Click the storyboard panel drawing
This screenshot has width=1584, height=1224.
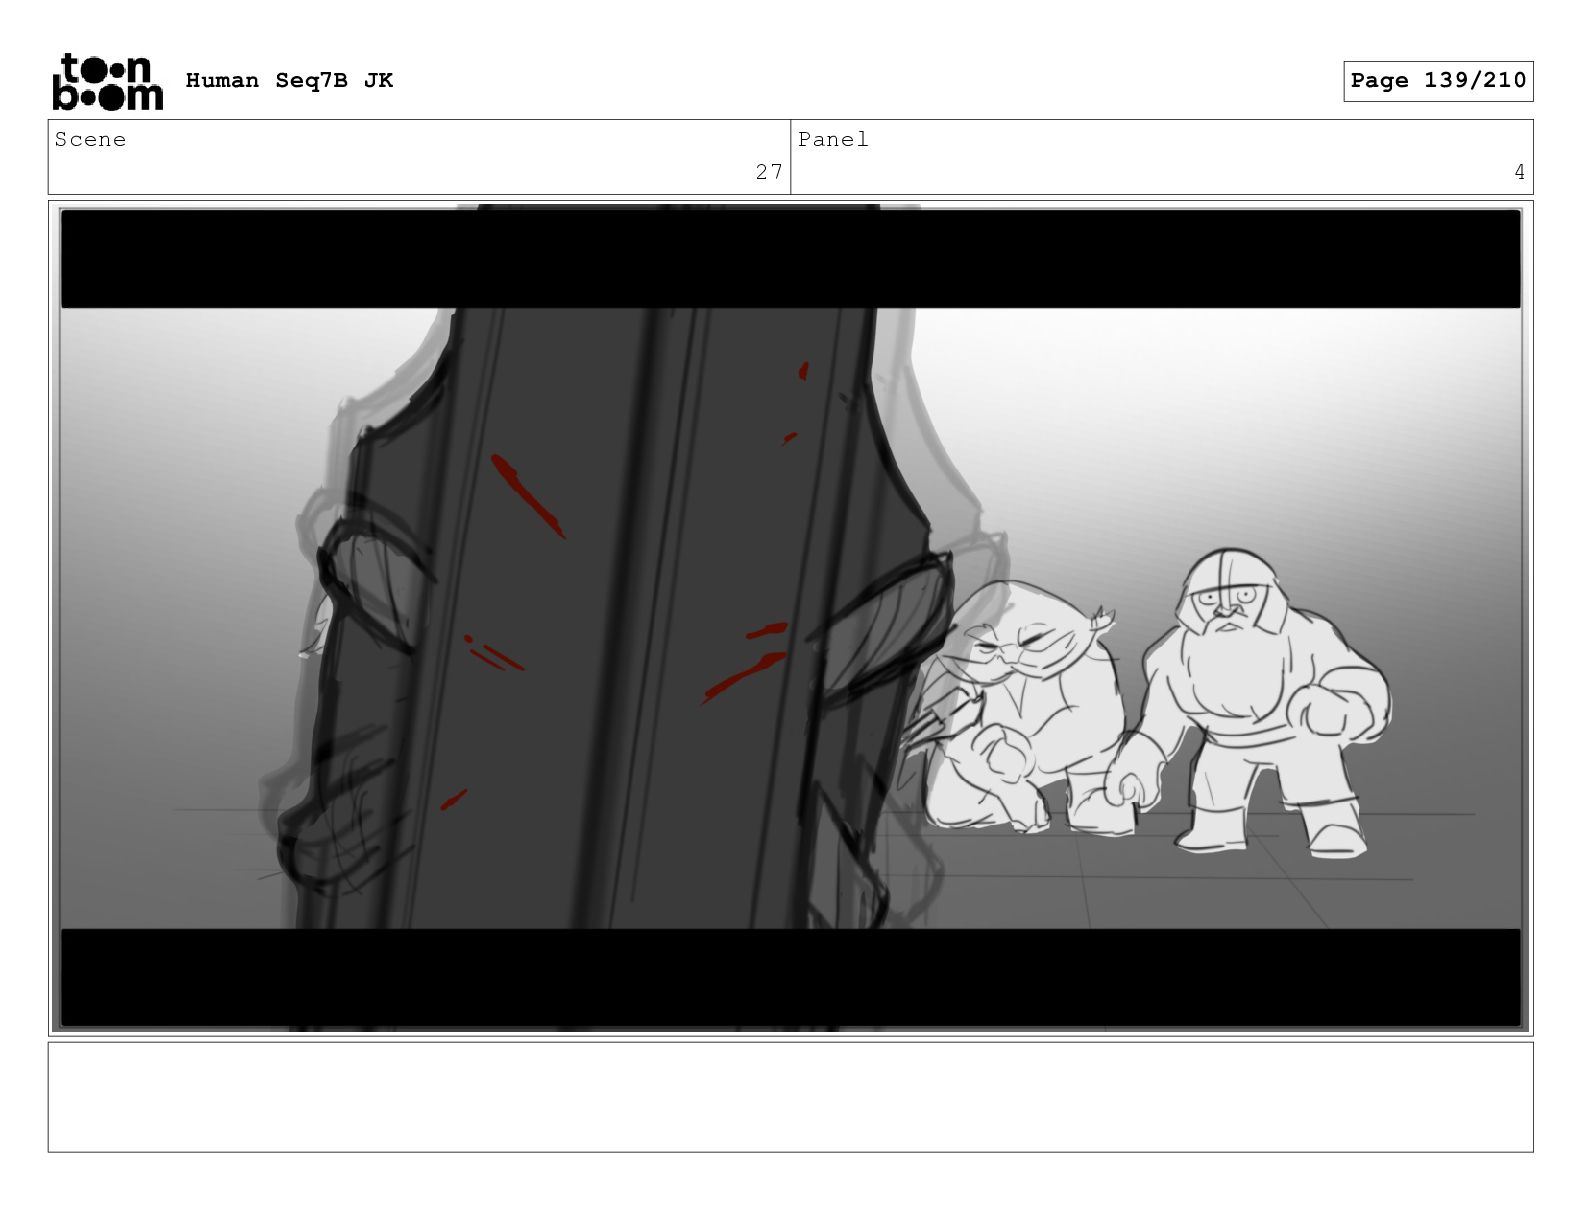790,618
